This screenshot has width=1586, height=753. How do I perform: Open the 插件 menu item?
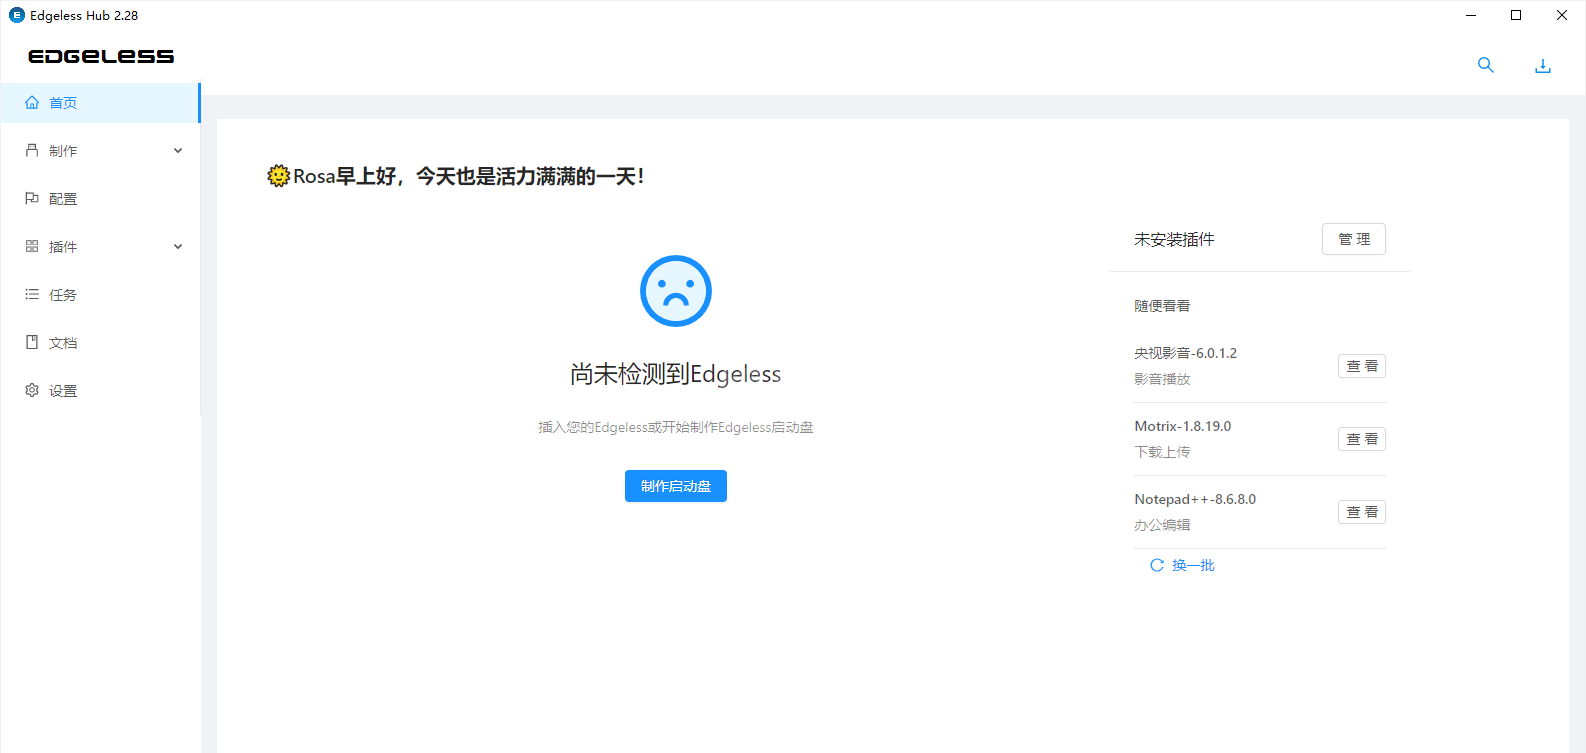pos(100,247)
